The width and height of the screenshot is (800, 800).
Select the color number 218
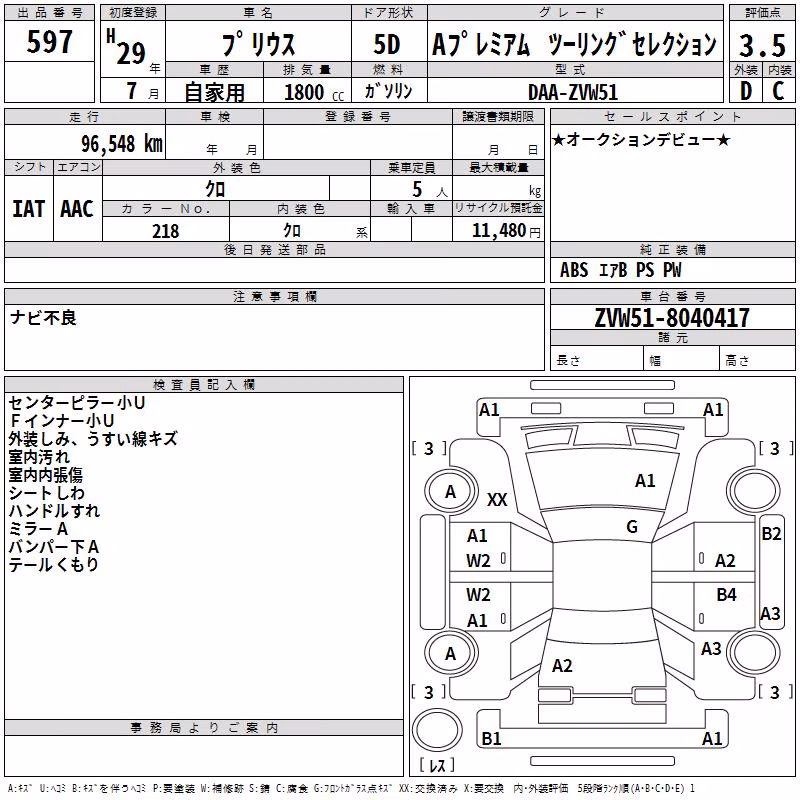tap(166, 231)
